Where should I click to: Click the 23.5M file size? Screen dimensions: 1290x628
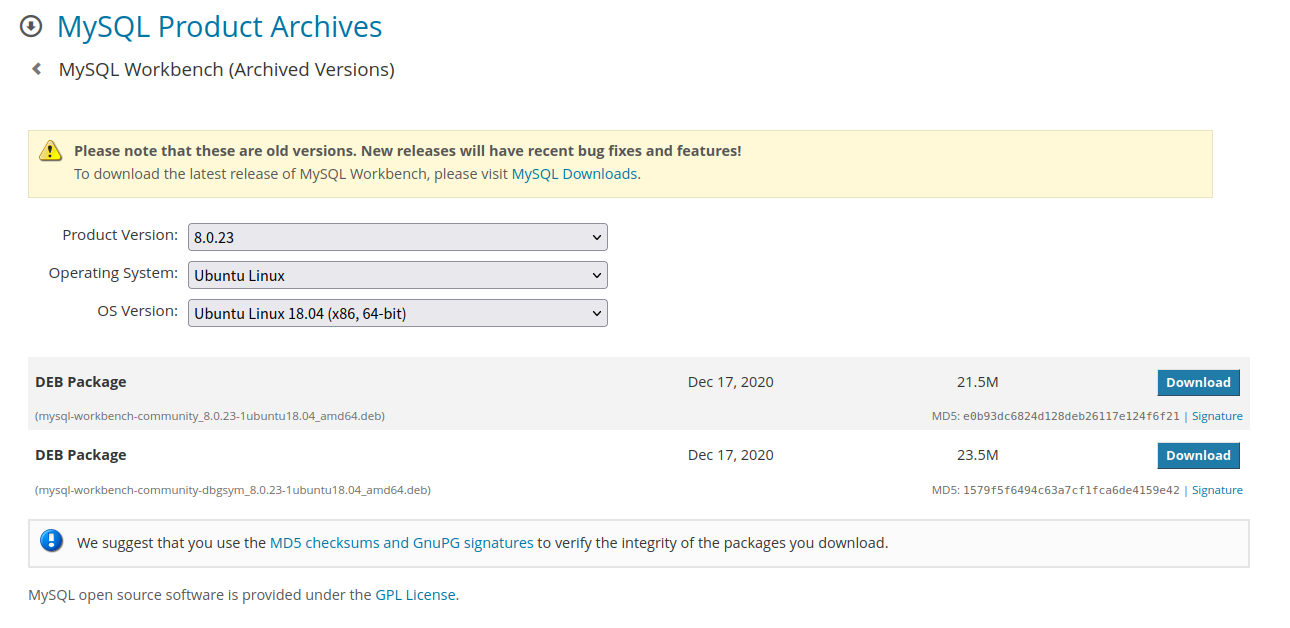pyautogui.click(x=977, y=455)
